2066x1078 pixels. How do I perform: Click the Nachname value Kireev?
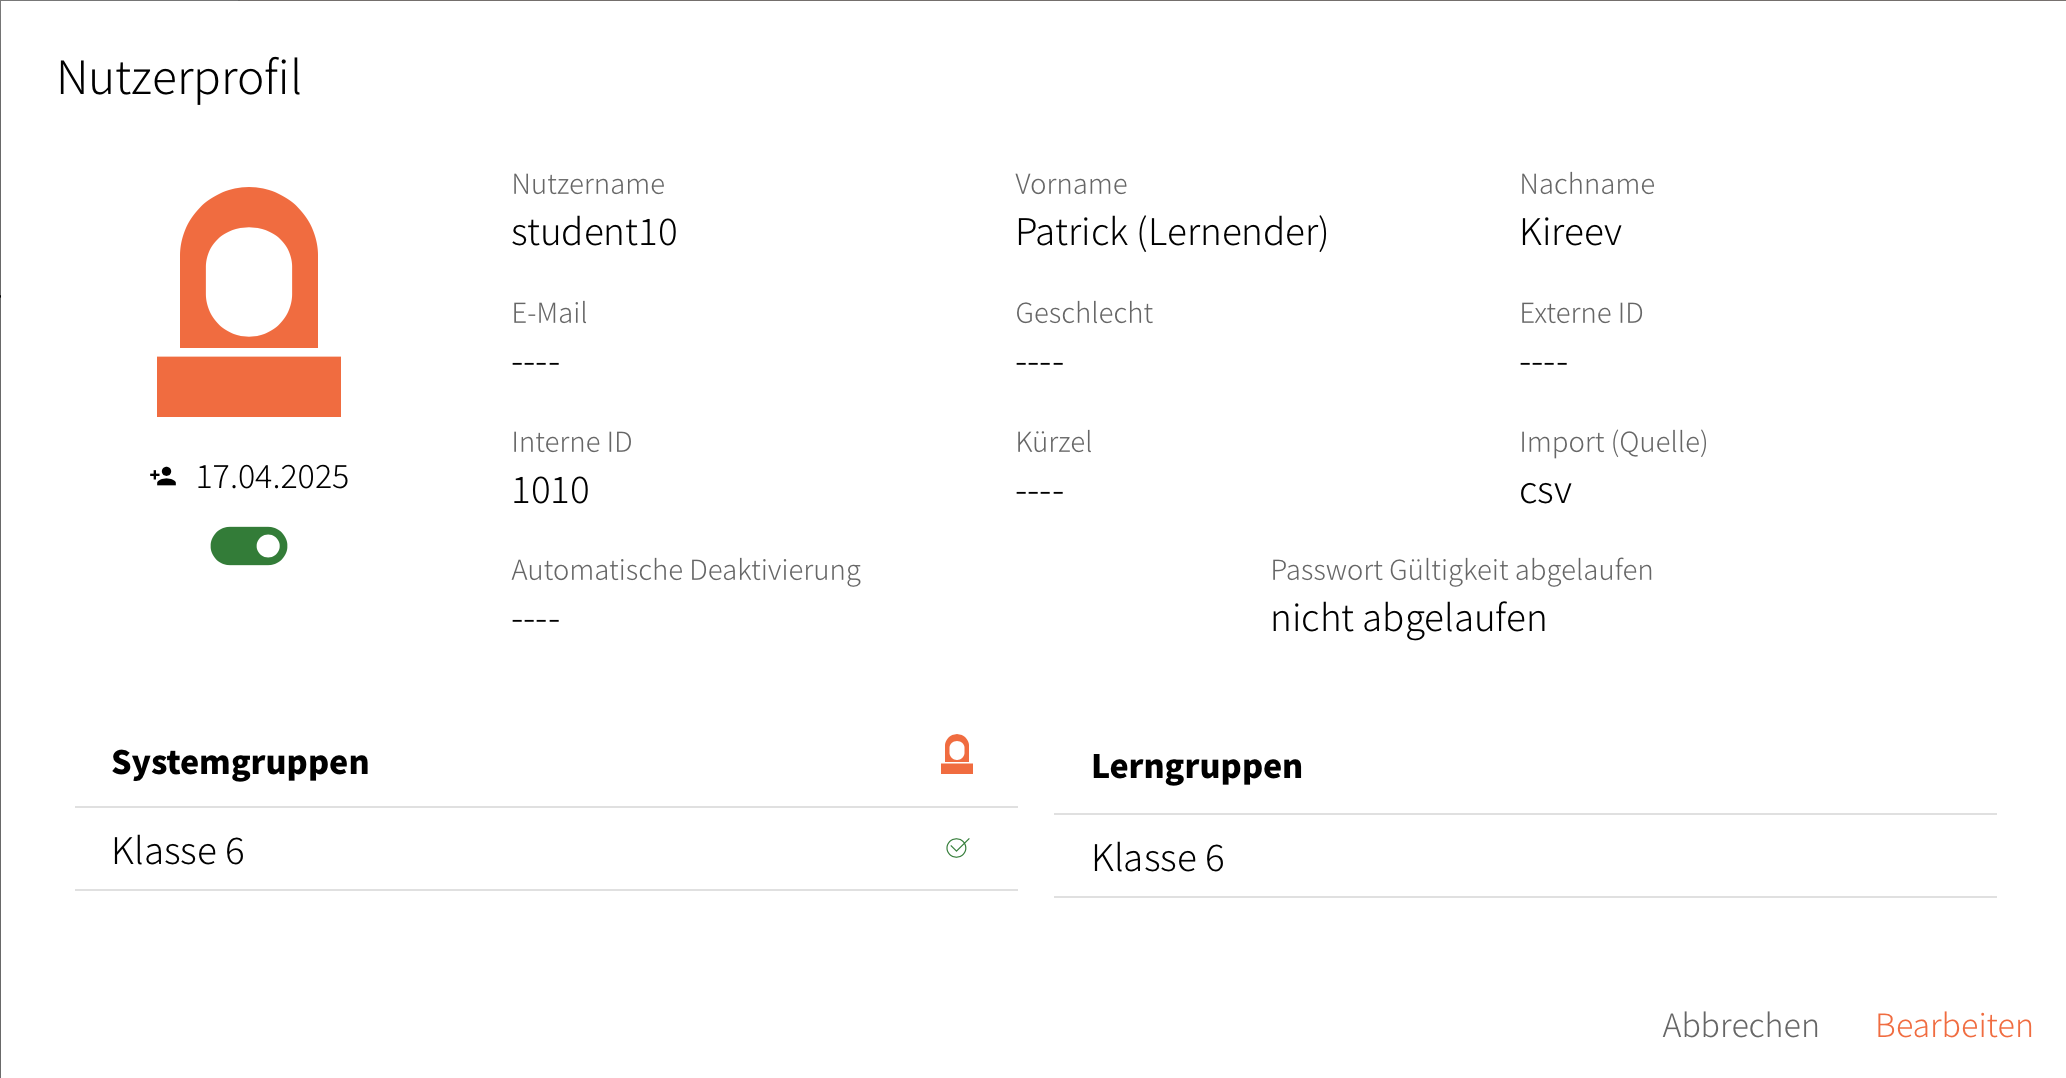[x=1570, y=232]
